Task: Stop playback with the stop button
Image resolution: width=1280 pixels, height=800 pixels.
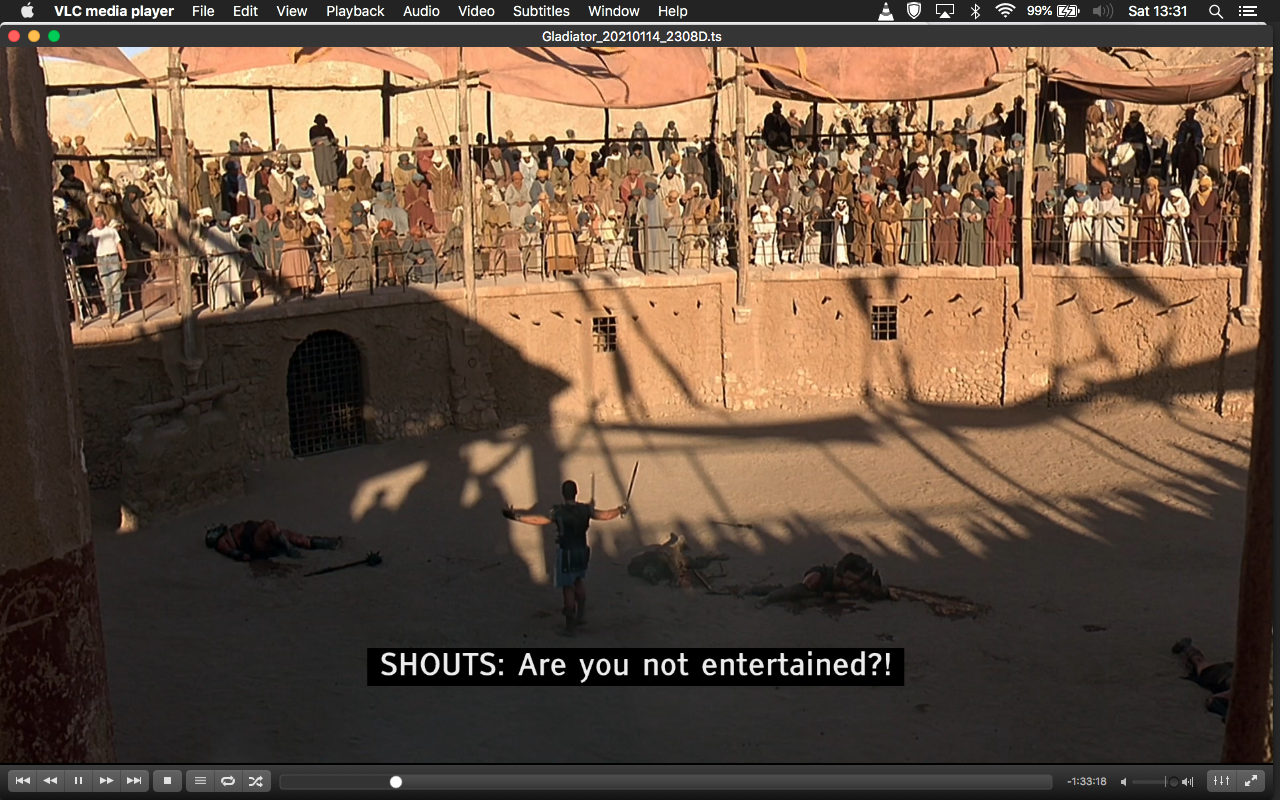Action: tap(167, 781)
